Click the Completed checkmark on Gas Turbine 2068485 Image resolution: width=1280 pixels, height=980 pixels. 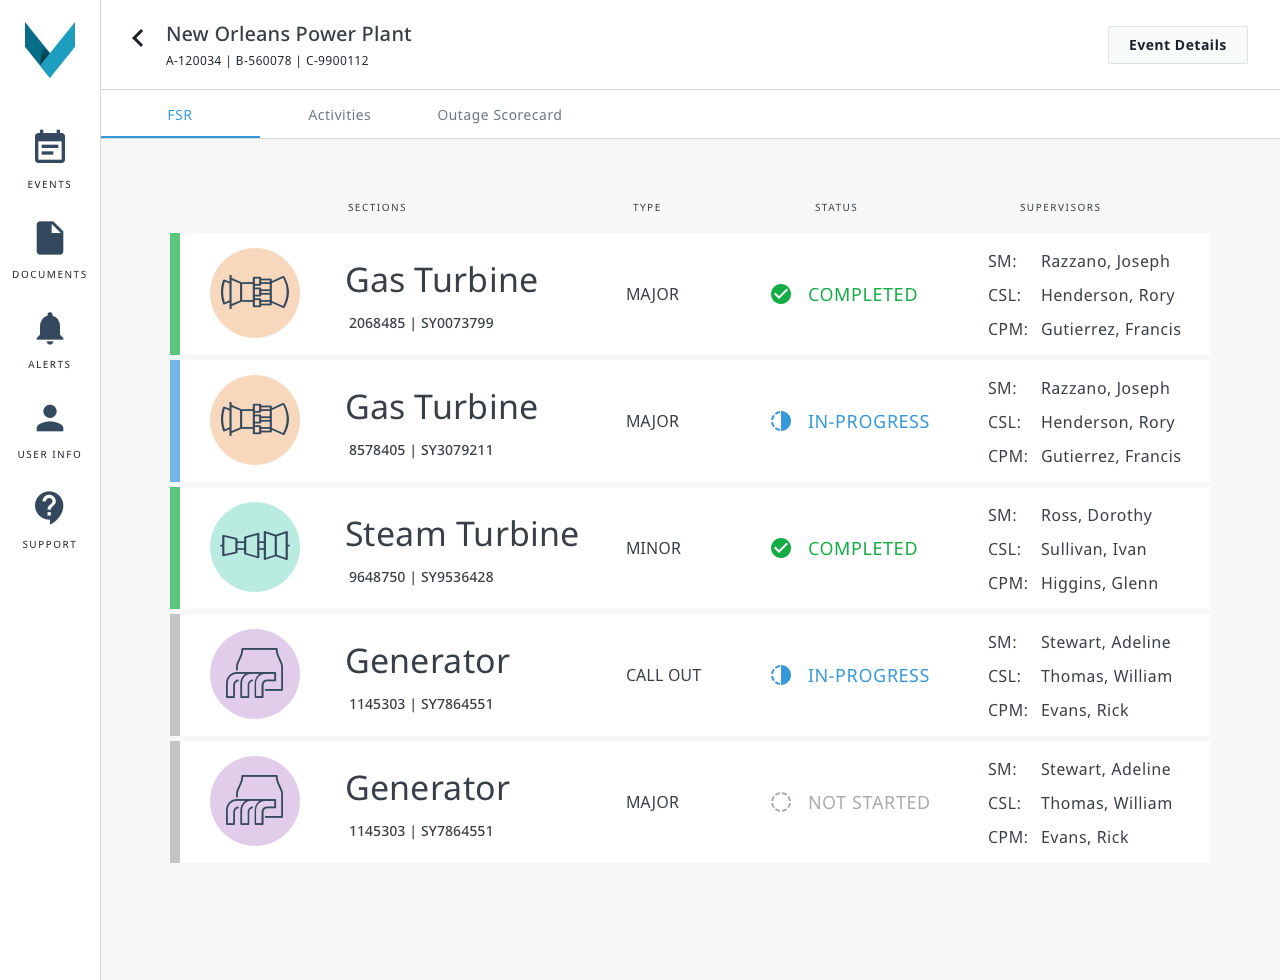point(781,294)
